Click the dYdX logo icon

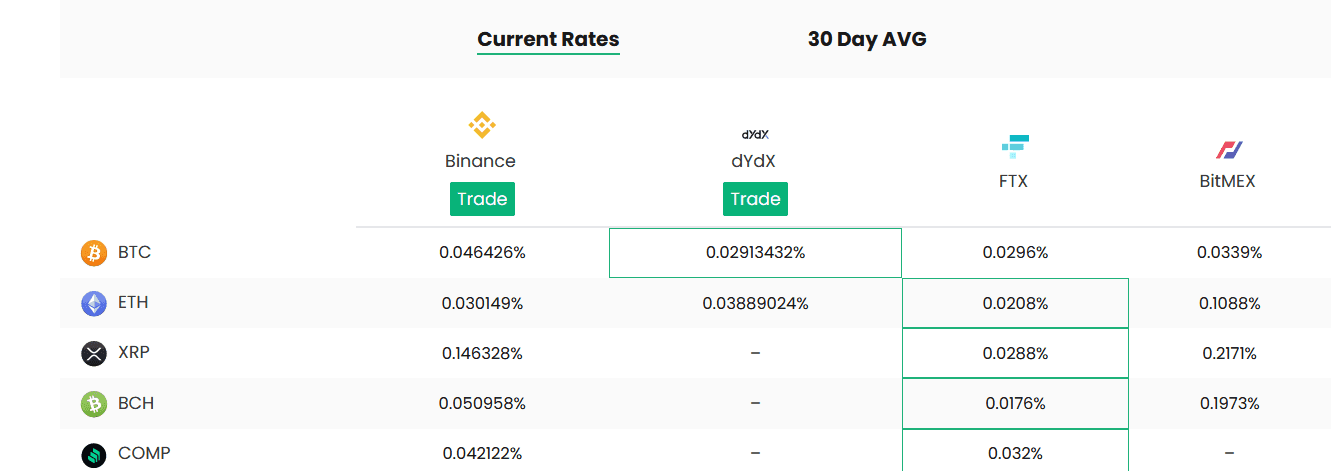coord(755,134)
